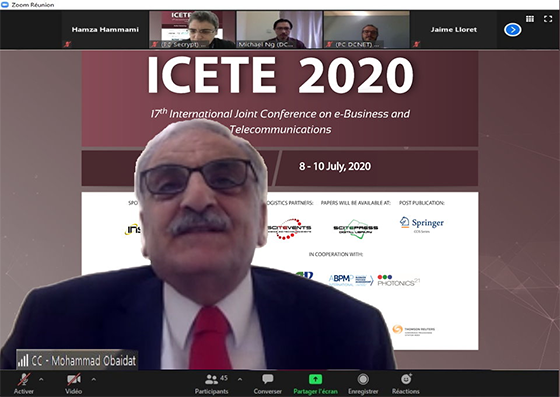
Task: Click the green Partager l'écran button
Action: (x=315, y=384)
